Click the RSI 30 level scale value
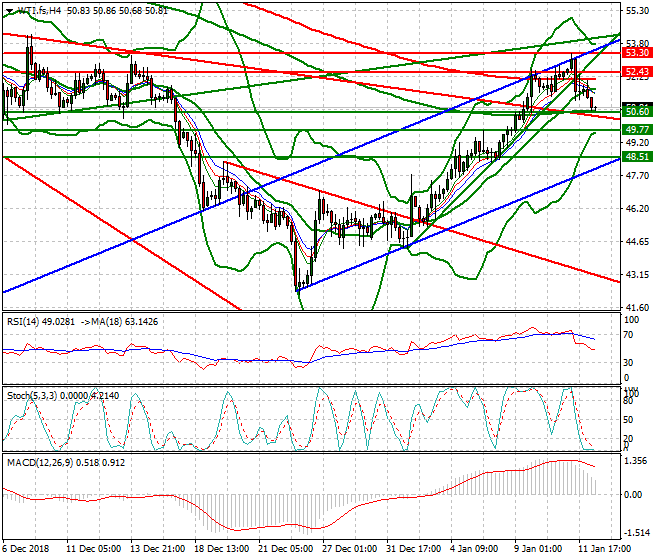The image size is (660, 560). 629,363
